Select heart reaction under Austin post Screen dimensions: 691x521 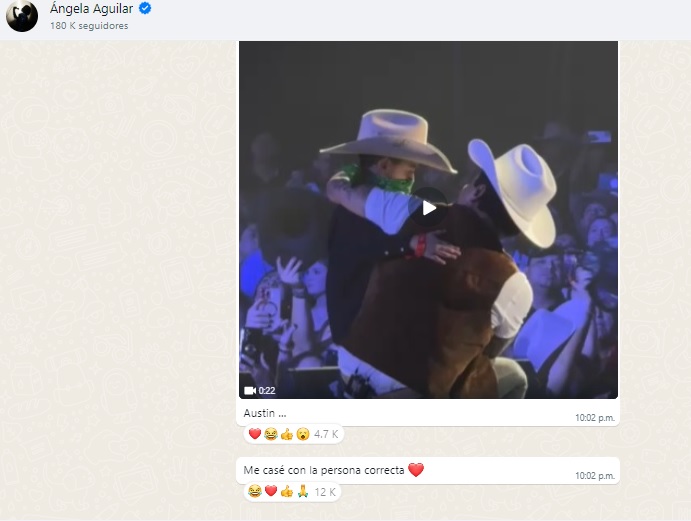255,434
